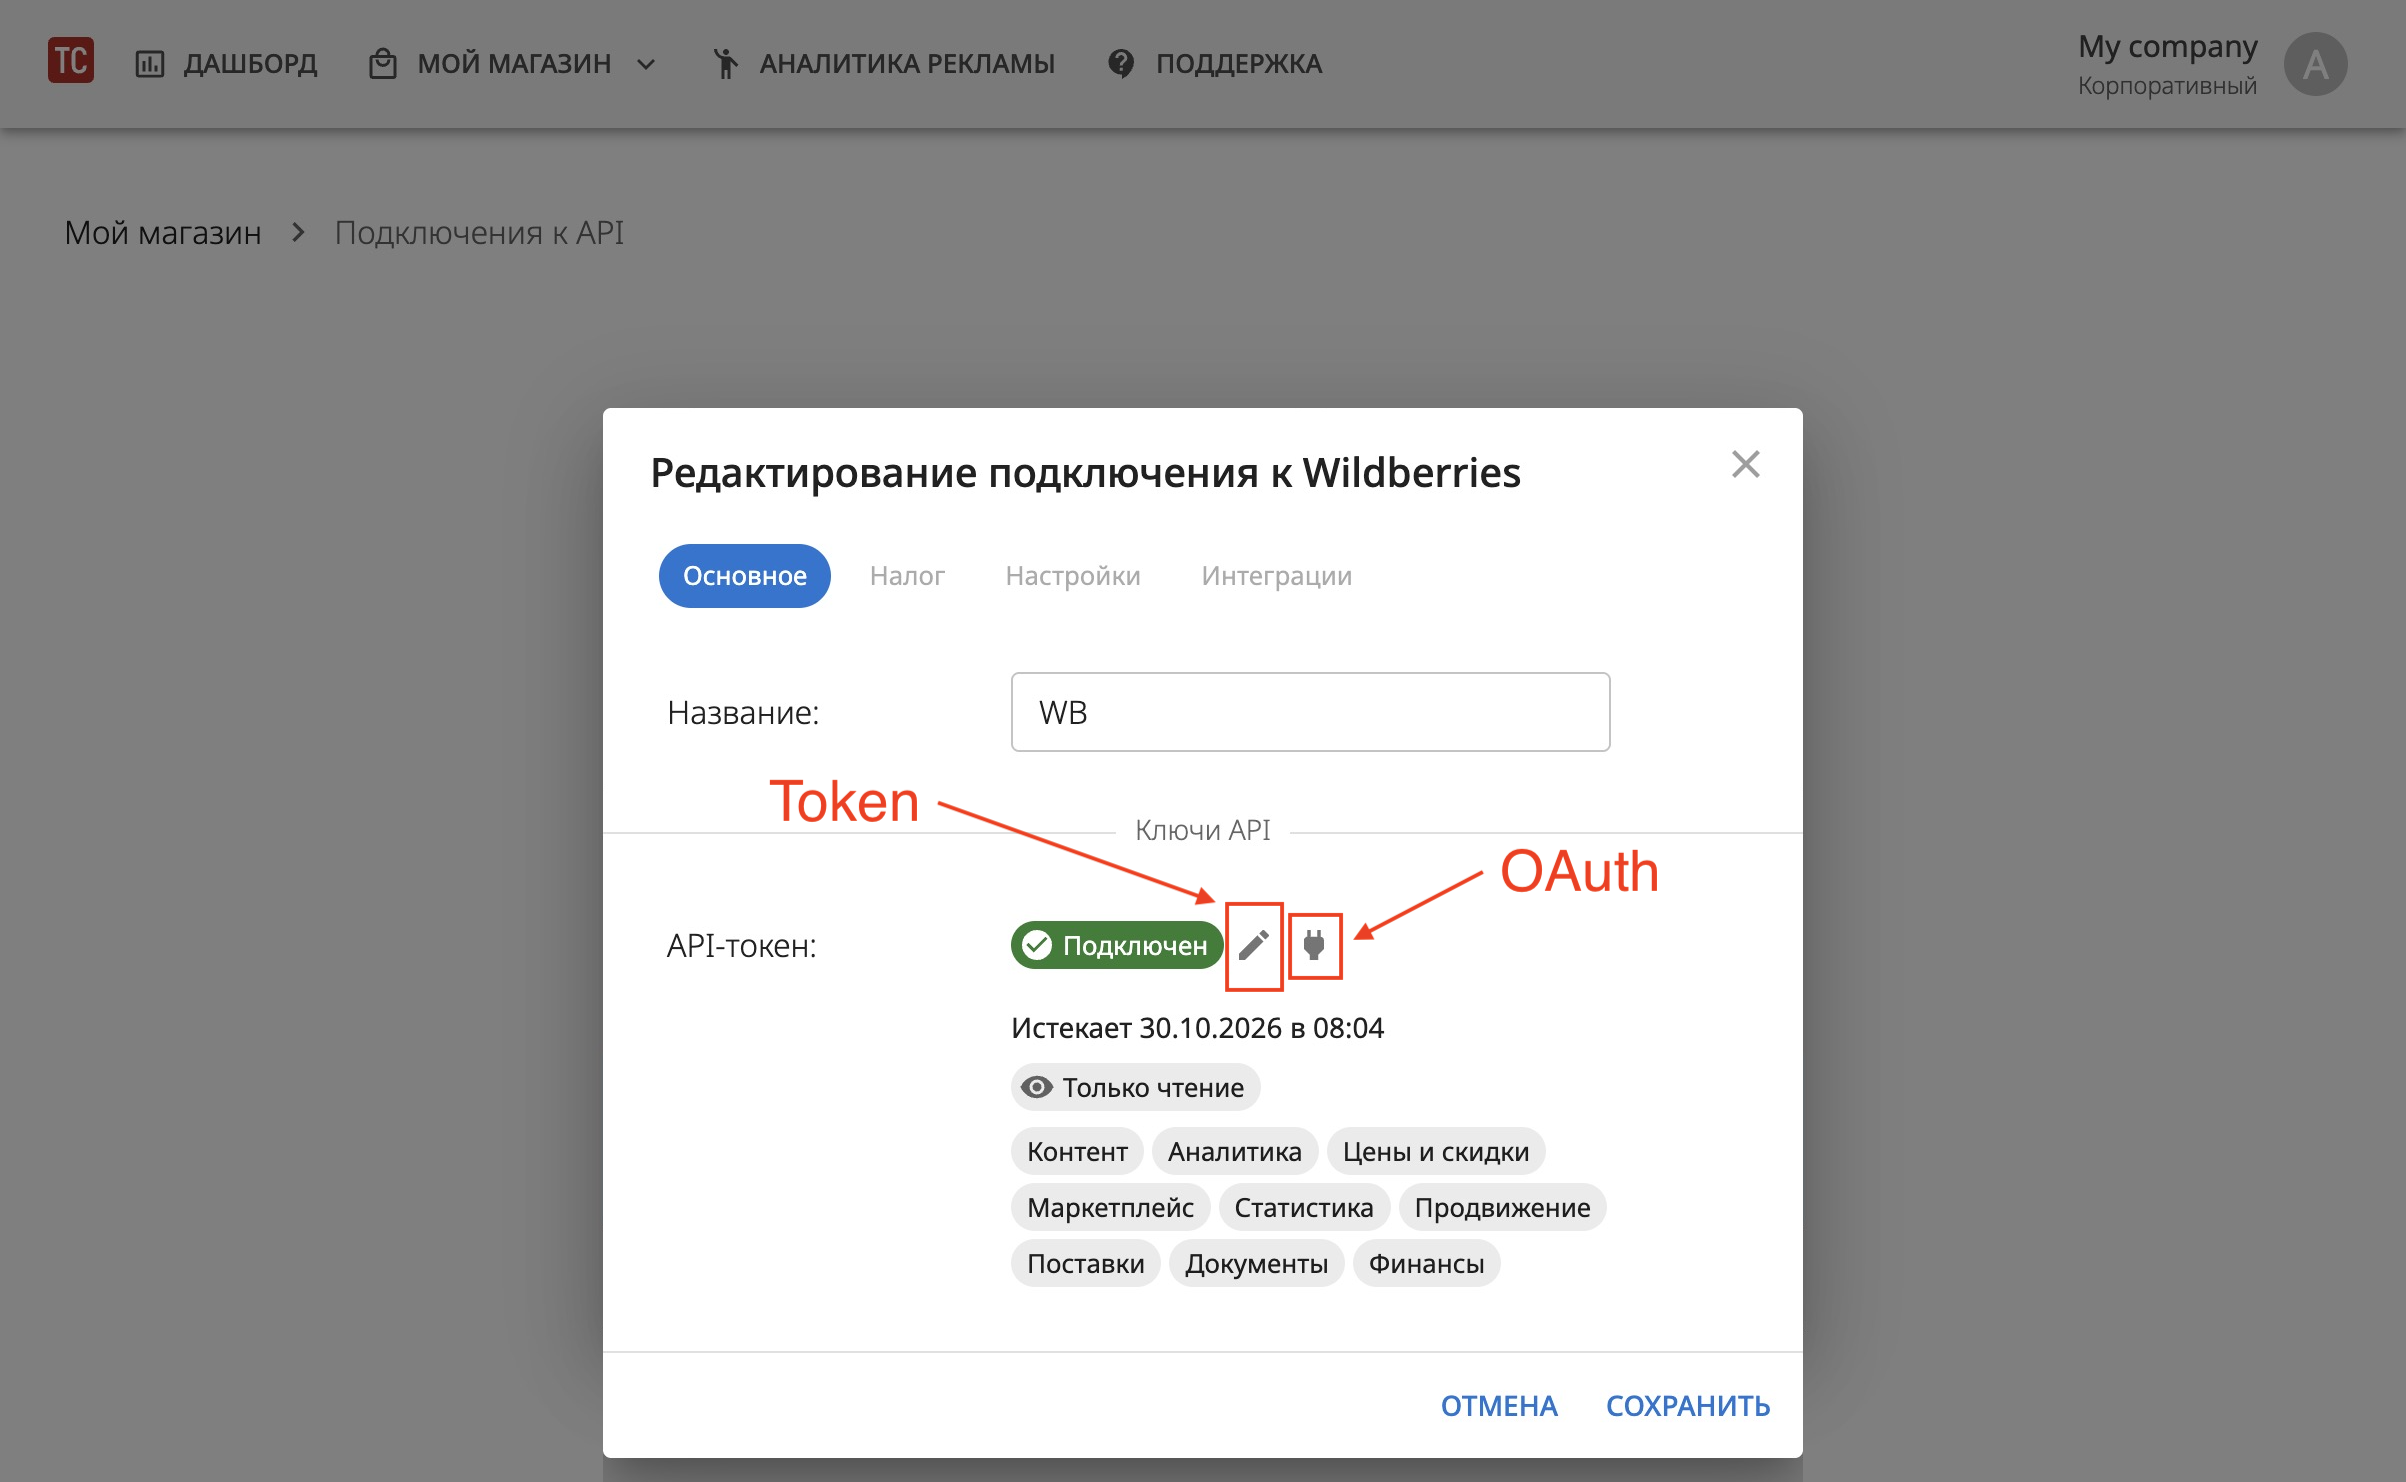Click the plug icon for OAuth connection
Viewport: 2406px width, 1482px height.
[1314, 945]
